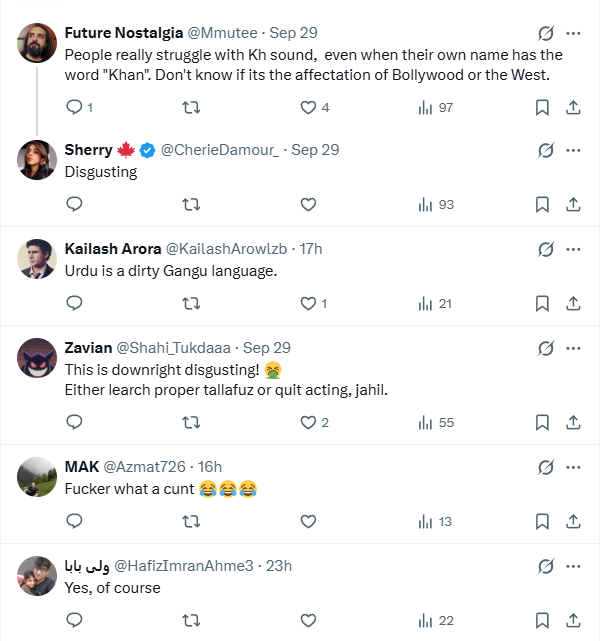This screenshot has width=604, height=641.
Task: View analytics on MAK's tweet with 13 views
Action: pos(435,521)
